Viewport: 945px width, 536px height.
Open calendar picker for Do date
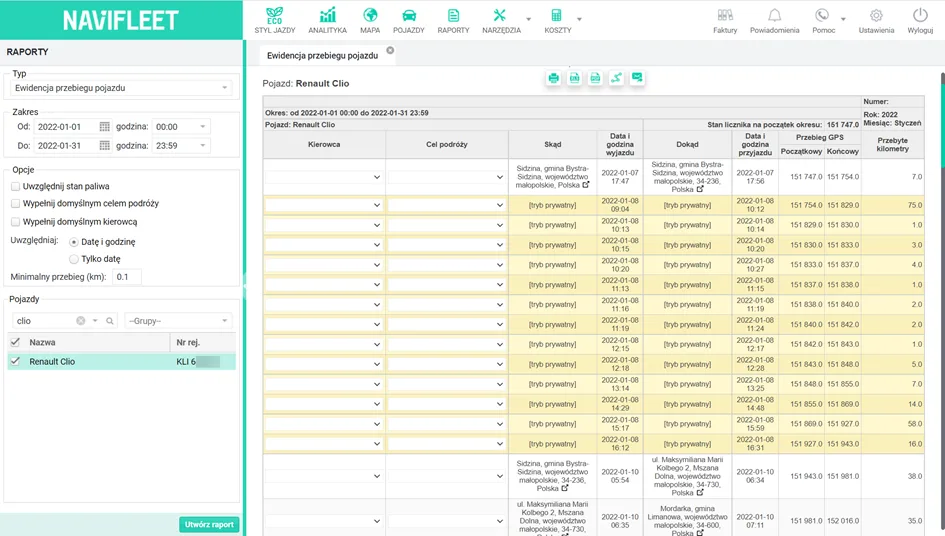[104, 145]
